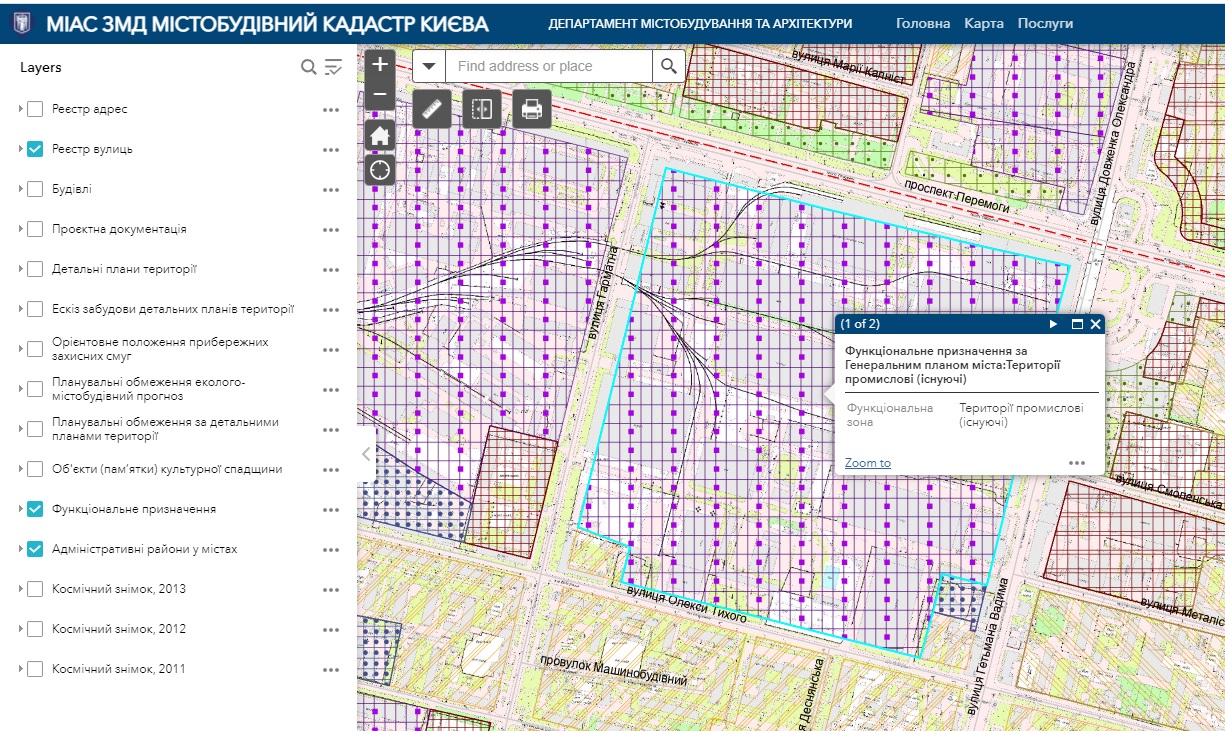The height and width of the screenshot is (731, 1225).
Task: Open layer search in Layers panel
Action: [310, 67]
